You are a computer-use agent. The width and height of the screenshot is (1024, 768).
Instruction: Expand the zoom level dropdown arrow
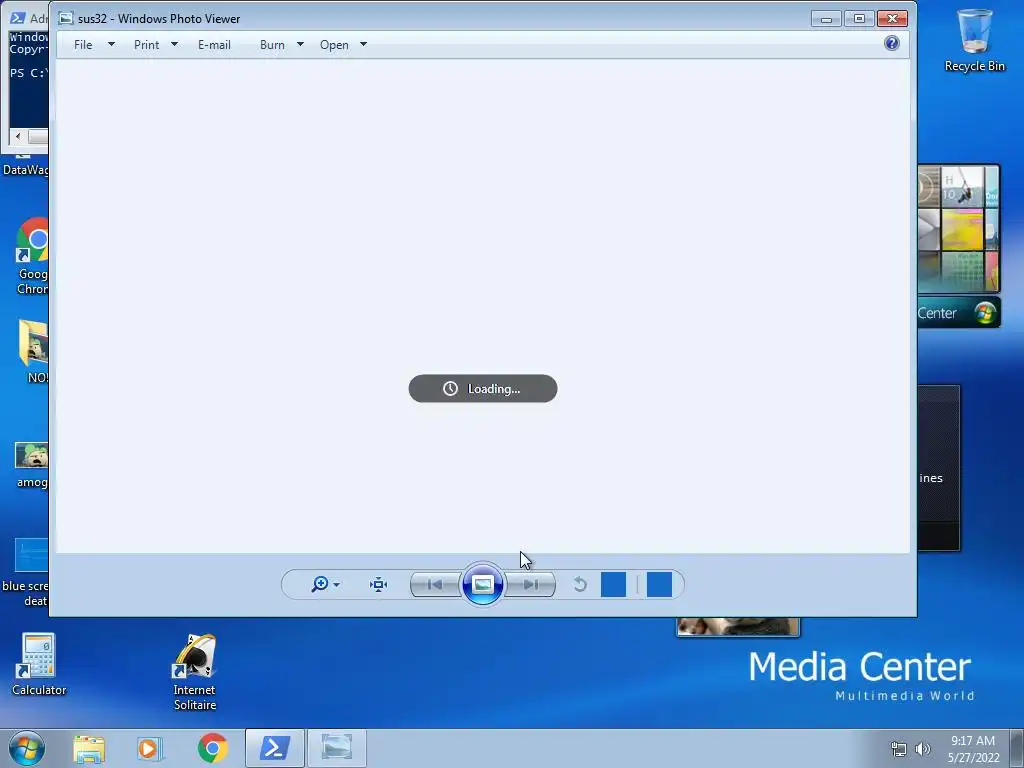tap(336, 585)
